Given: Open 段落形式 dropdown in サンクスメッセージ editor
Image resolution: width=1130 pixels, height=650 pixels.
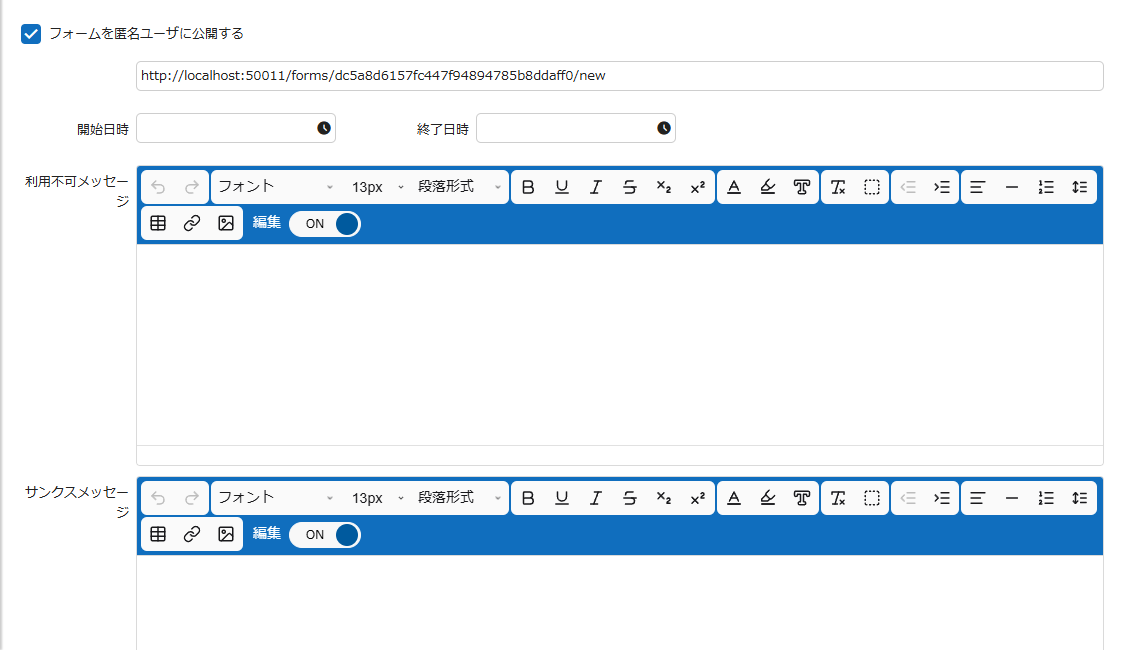Looking at the screenshot, I should click(x=460, y=498).
